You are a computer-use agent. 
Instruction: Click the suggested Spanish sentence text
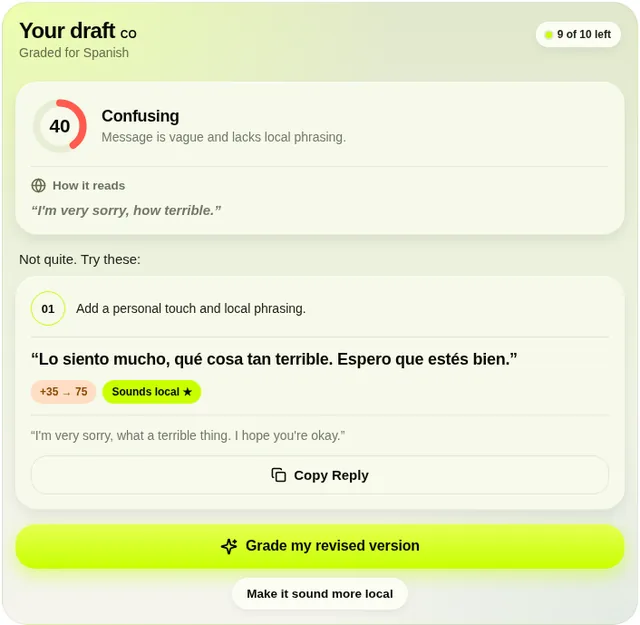click(274, 359)
